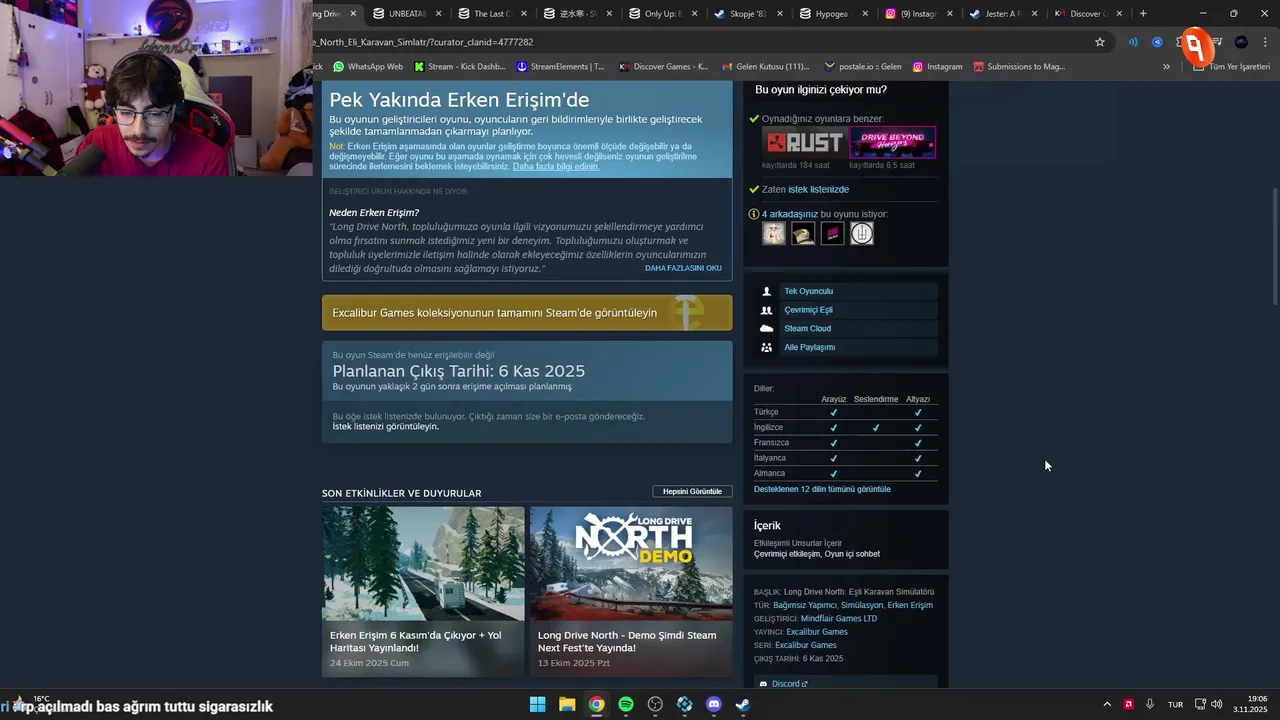Open the Discord external link
Viewport: 1280px width, 720px height.
coord(789,684)
